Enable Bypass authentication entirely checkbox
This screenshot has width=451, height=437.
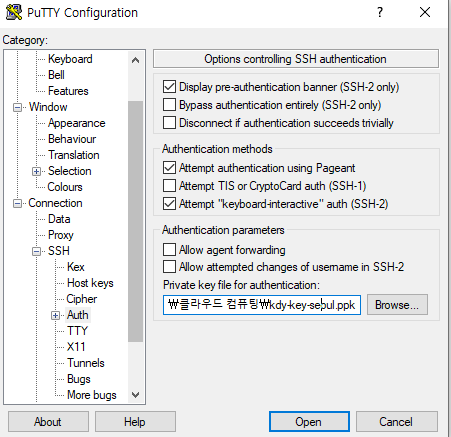click(x=169, y=105)
